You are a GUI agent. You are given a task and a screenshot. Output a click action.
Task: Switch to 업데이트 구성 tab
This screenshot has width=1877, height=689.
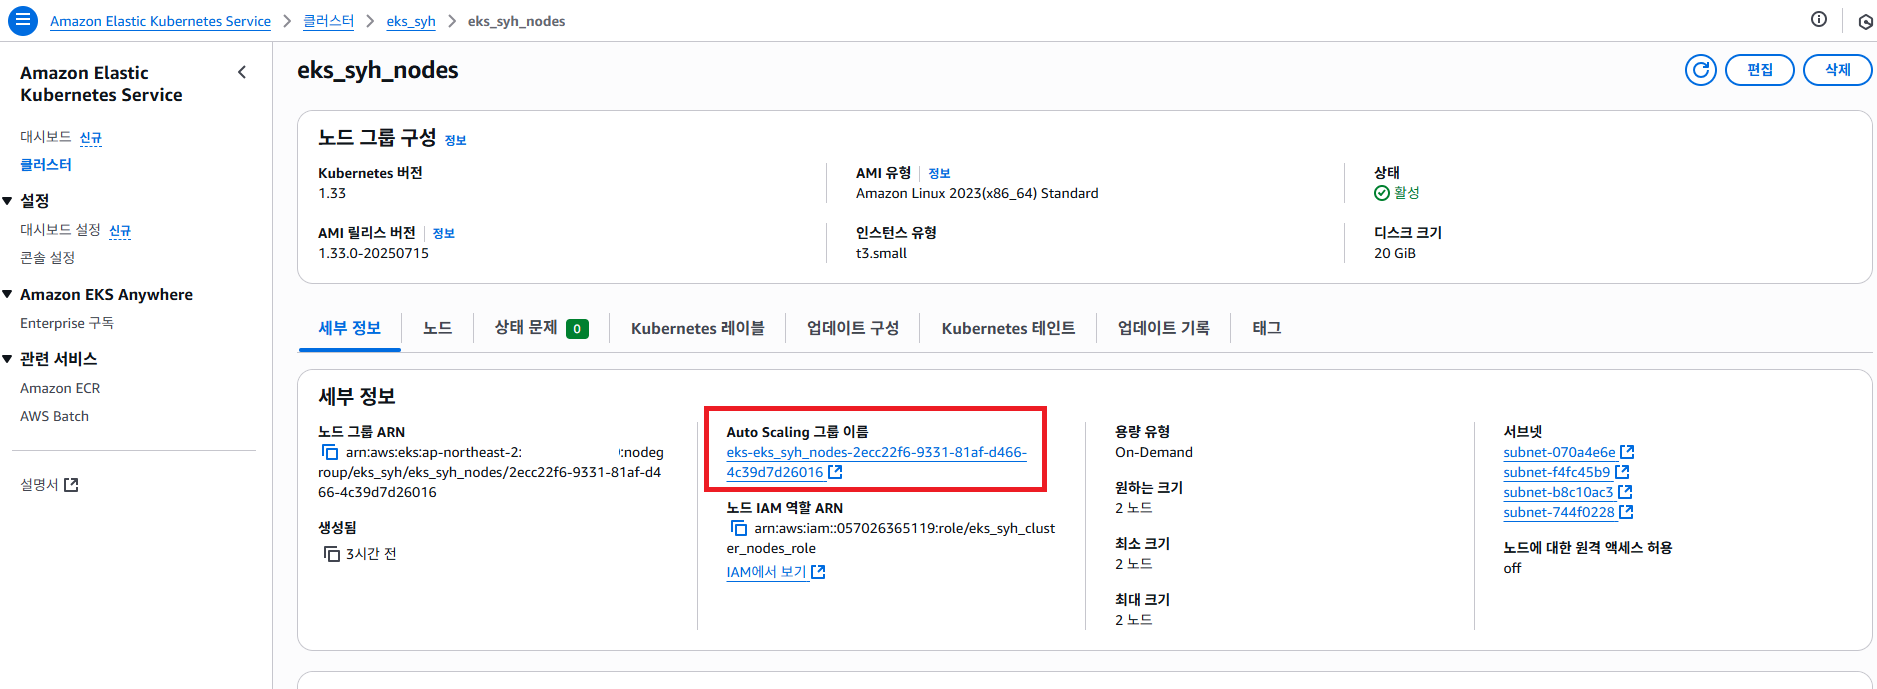[x=853, y=328]
